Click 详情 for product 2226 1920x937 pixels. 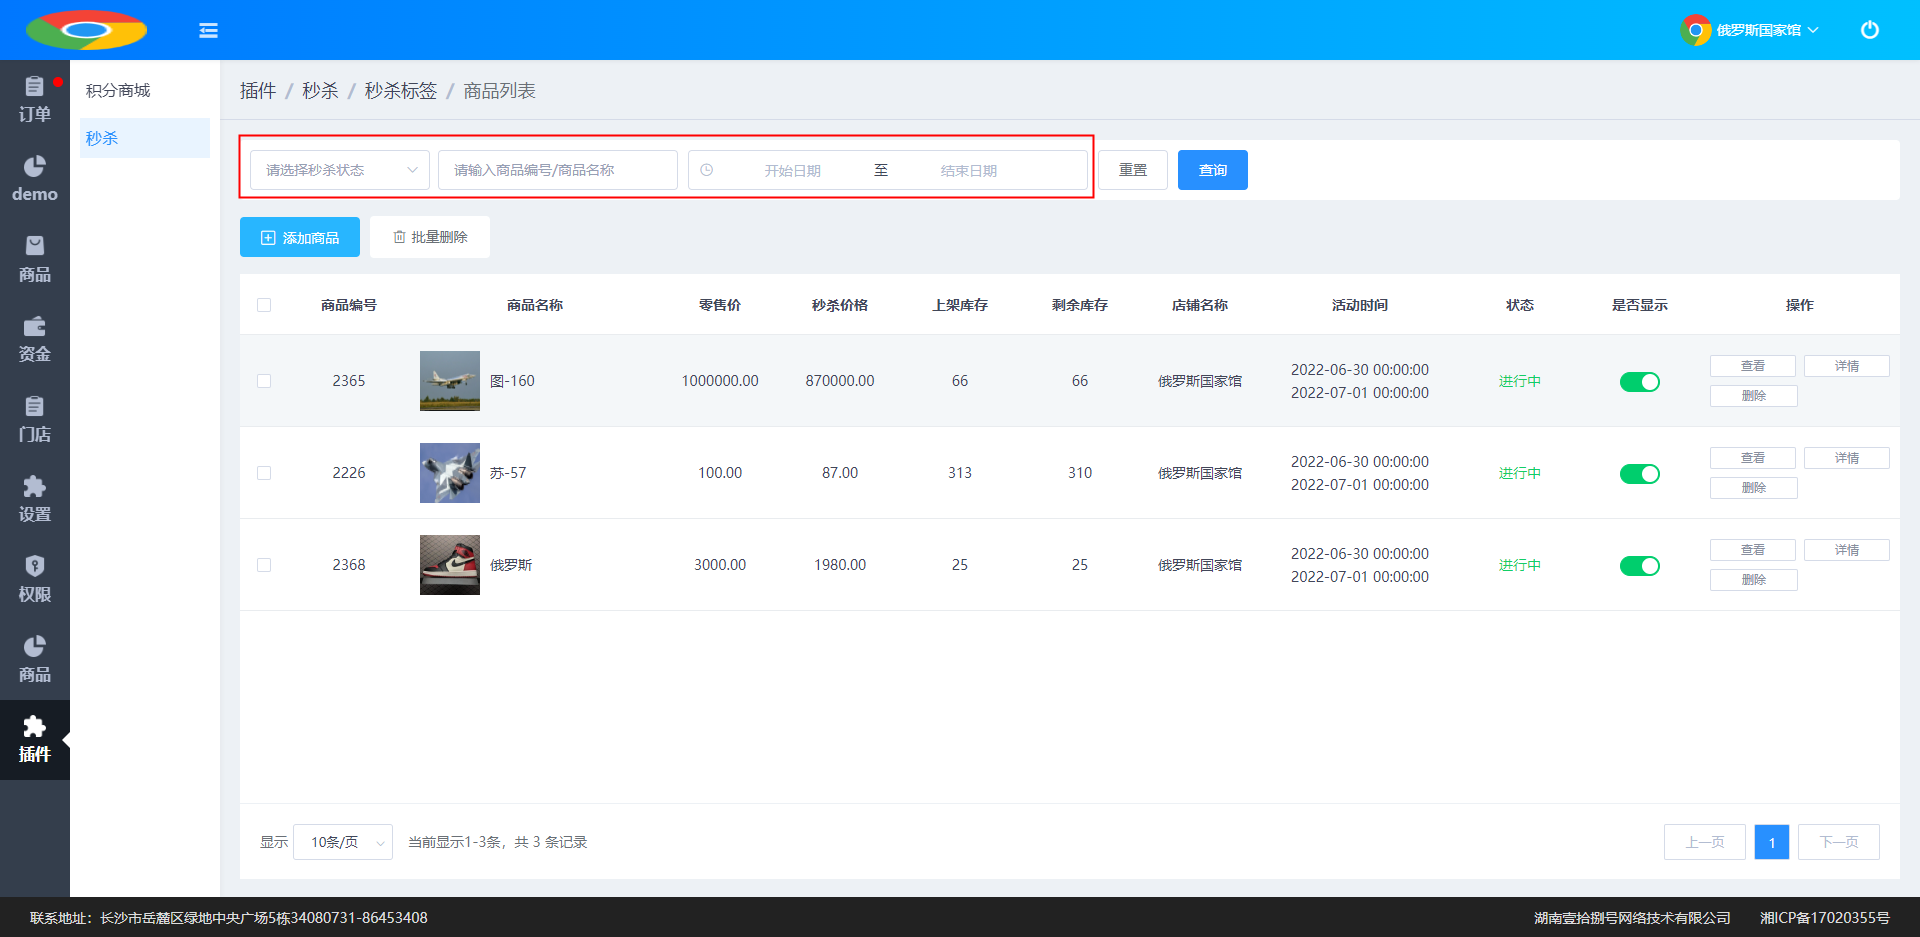click(1847, 458)
